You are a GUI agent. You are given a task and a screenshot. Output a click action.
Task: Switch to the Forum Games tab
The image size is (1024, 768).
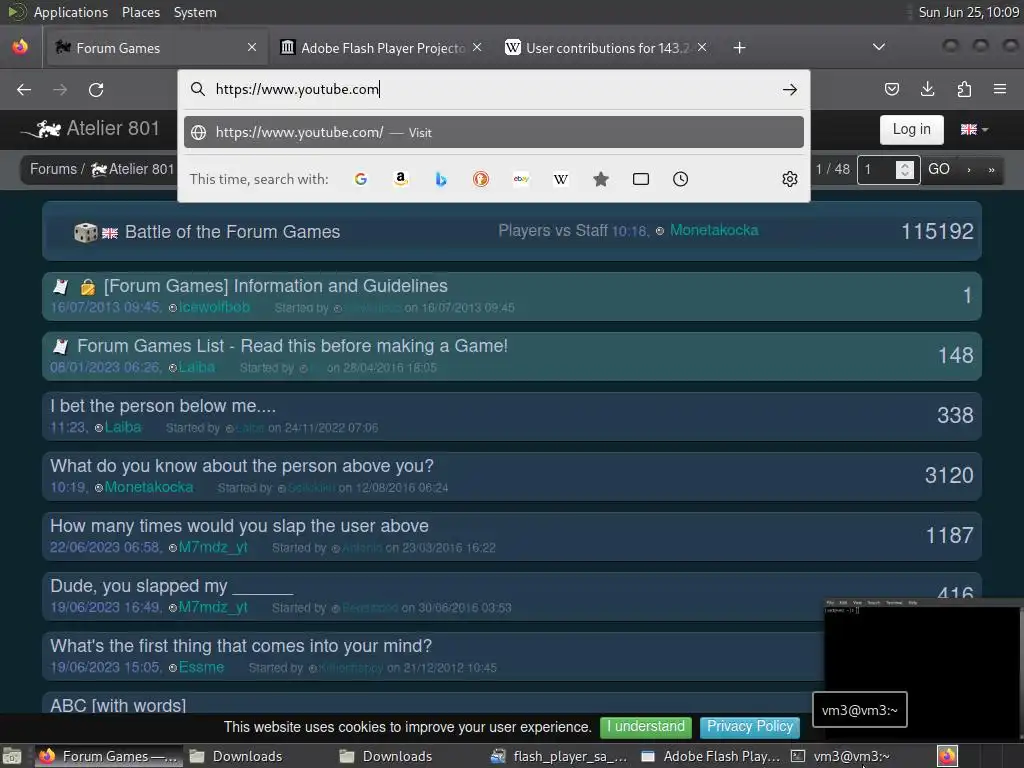(x=156, y=48)
